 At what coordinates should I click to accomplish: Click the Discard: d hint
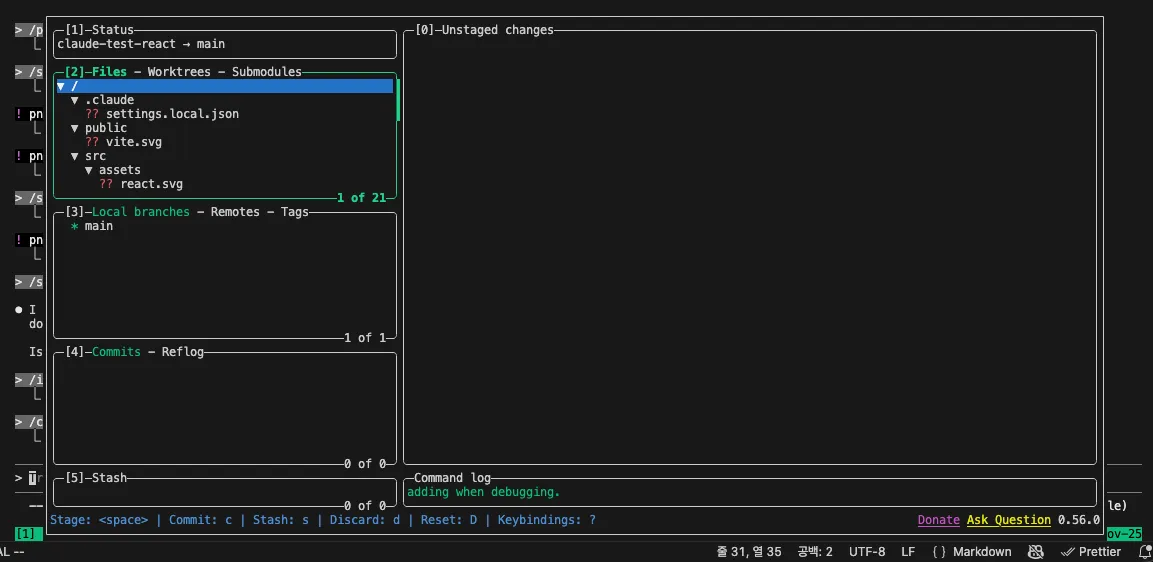coord(365,520)
